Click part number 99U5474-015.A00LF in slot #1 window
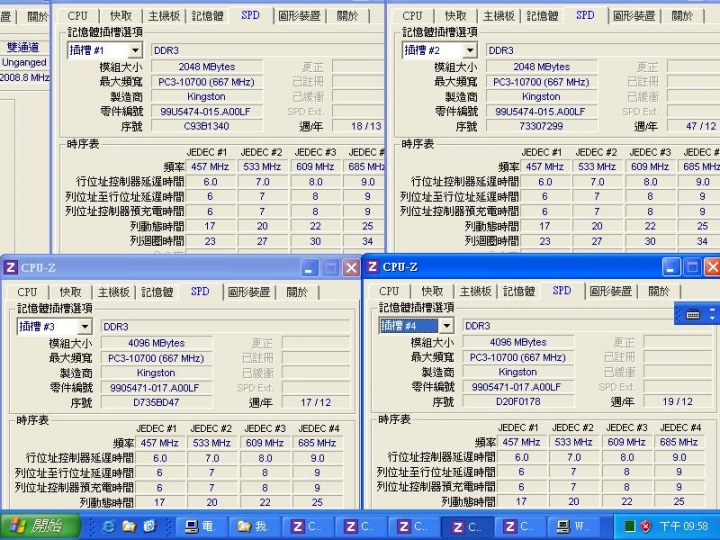 [x=207, y=112]
